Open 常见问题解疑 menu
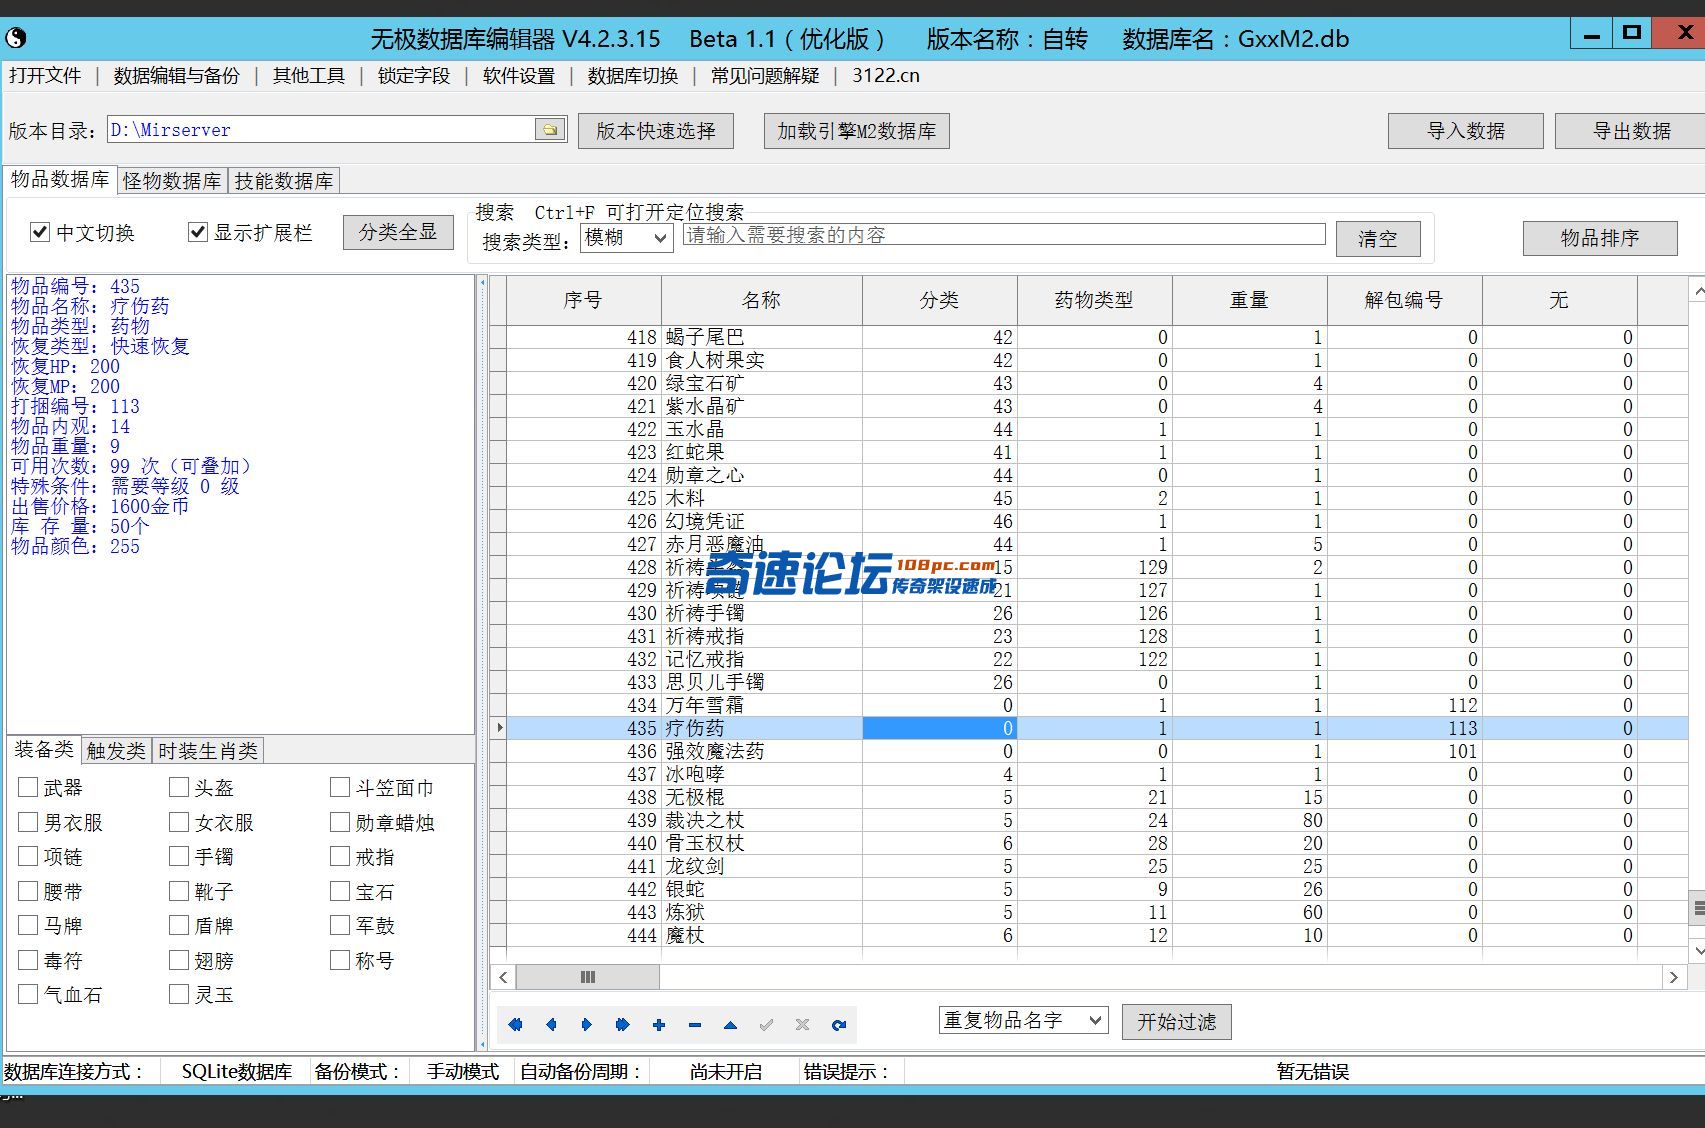The image size is (1705, 1128). coord(765,76)
